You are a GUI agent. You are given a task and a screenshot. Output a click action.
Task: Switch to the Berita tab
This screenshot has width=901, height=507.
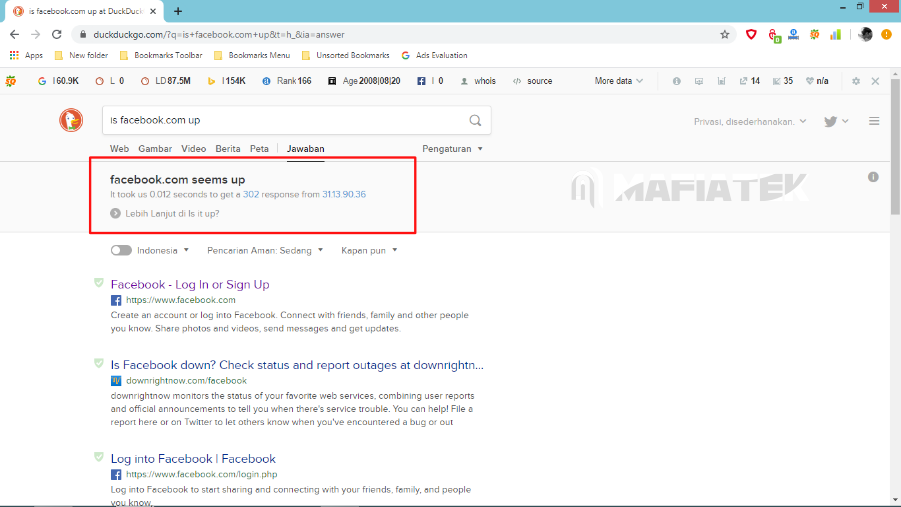(228, 149)
